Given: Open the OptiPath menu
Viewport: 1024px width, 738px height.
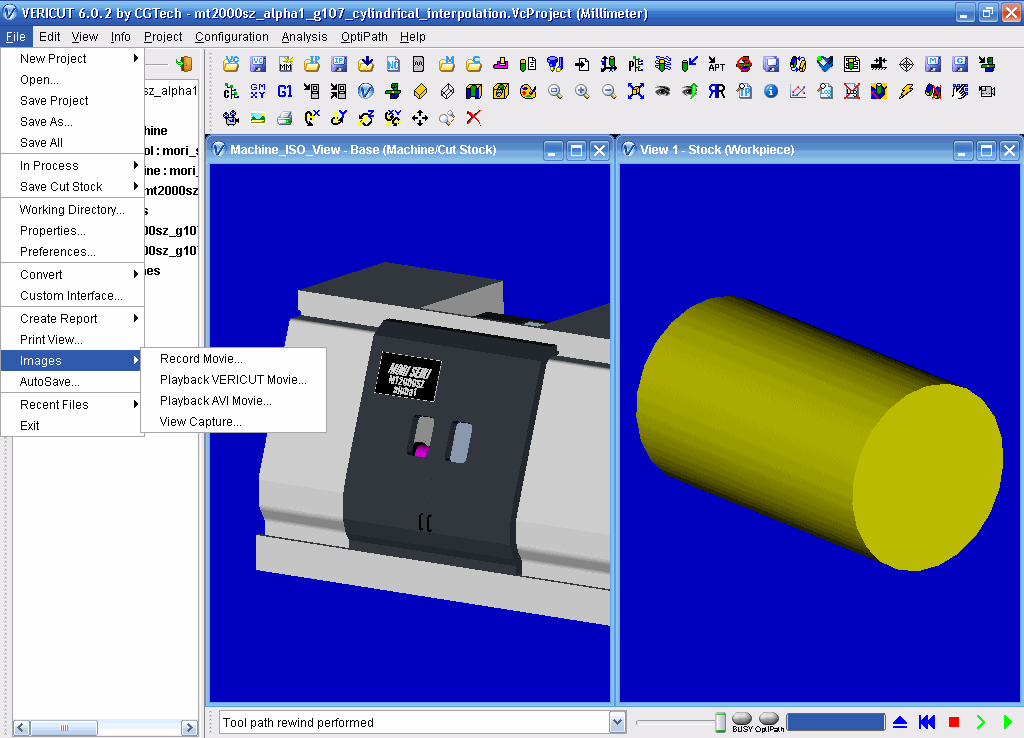Looking at the screenshot, I should [364, 37].
